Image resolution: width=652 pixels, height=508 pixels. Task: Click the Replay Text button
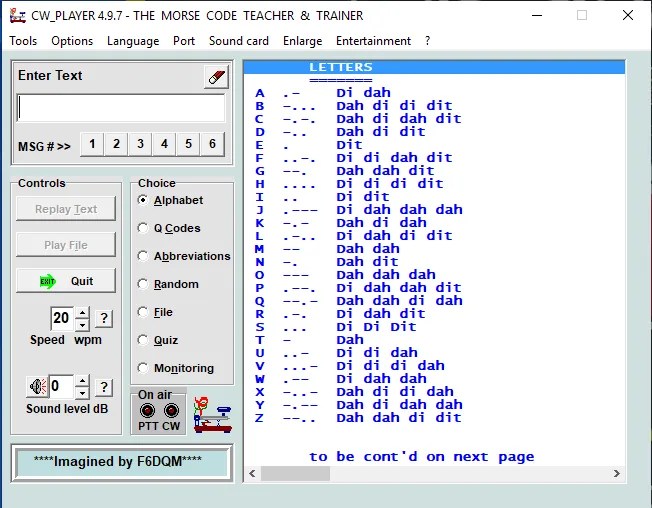coord(66,209)
